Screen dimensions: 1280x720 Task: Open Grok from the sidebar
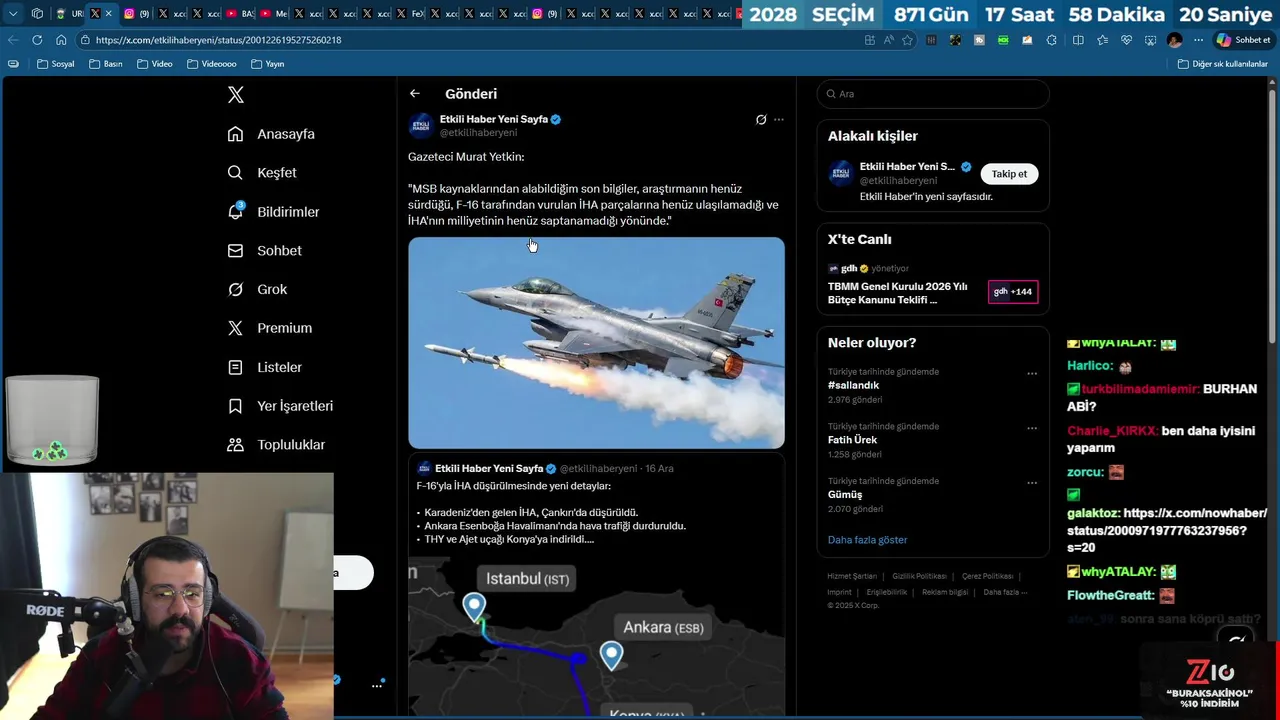(x=257, y=289)
